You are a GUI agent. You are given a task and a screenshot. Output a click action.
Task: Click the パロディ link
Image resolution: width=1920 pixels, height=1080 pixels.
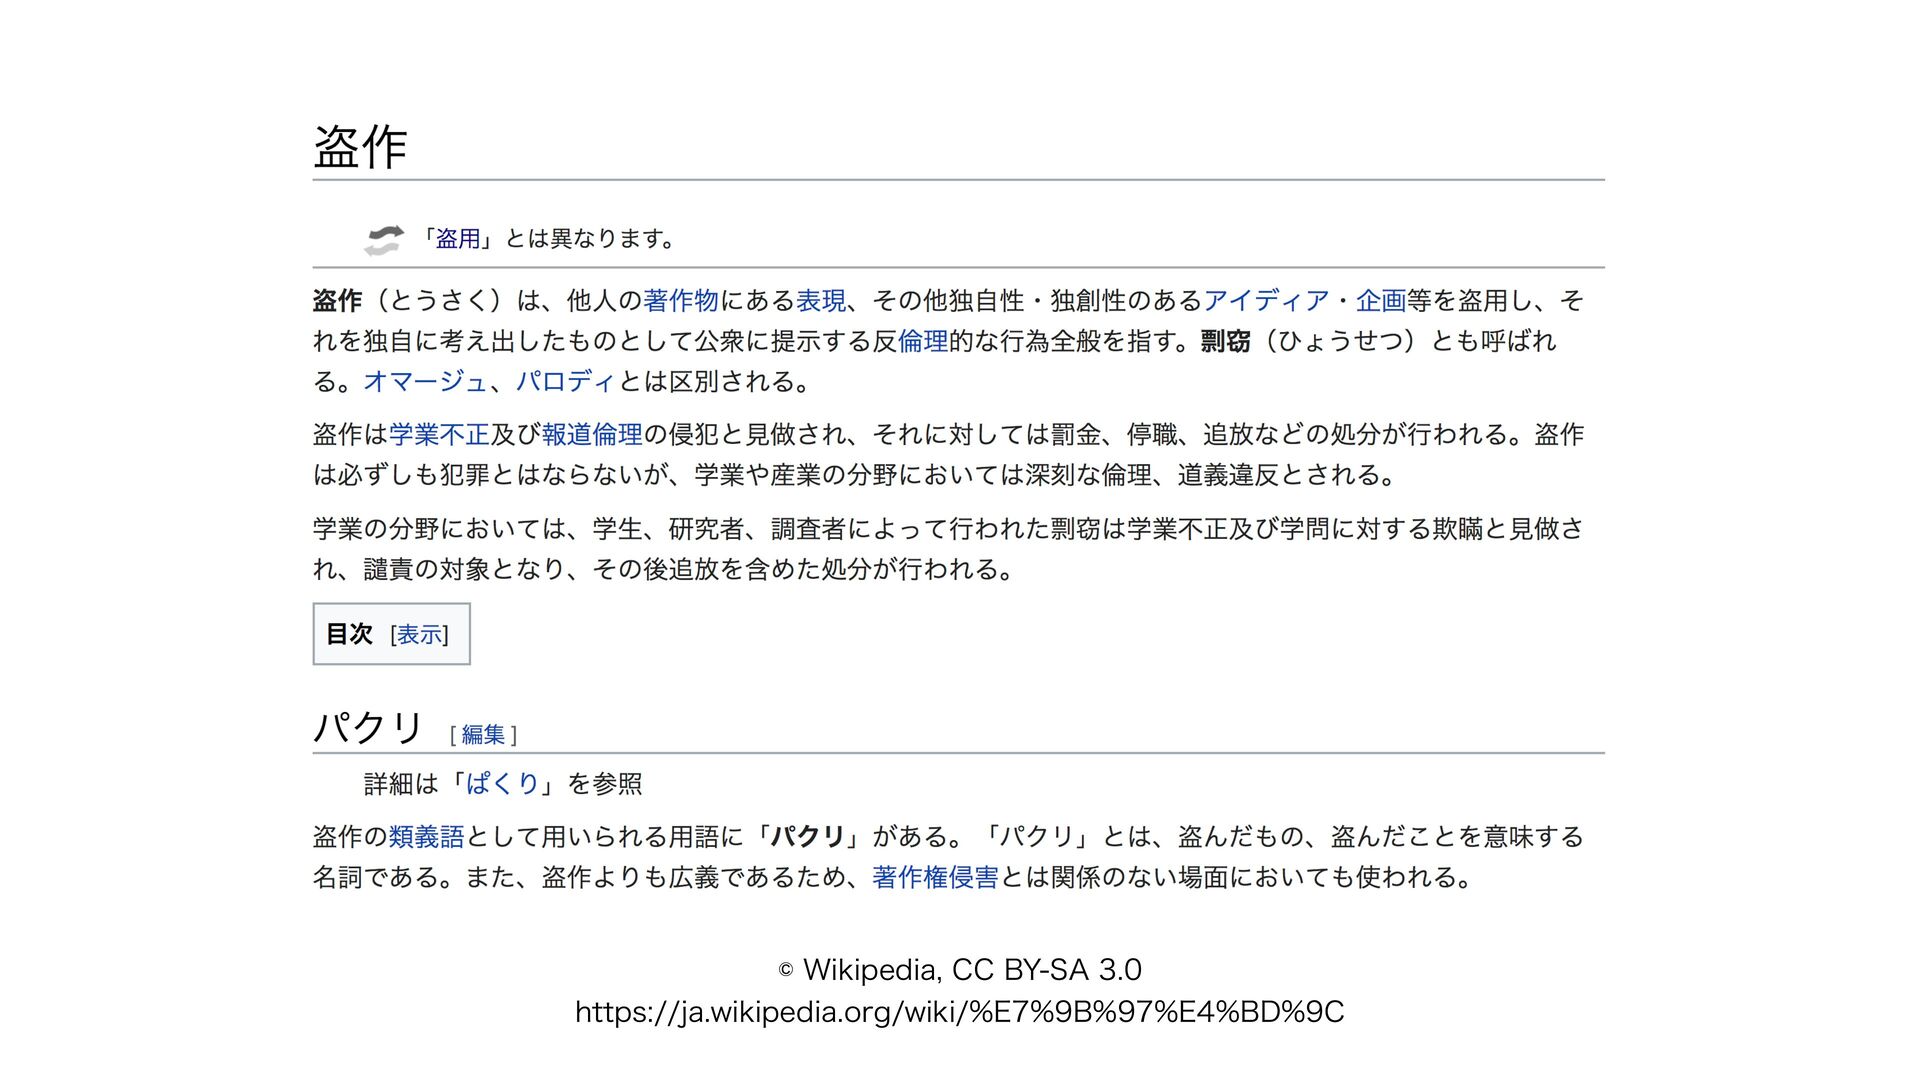[566, 382]
